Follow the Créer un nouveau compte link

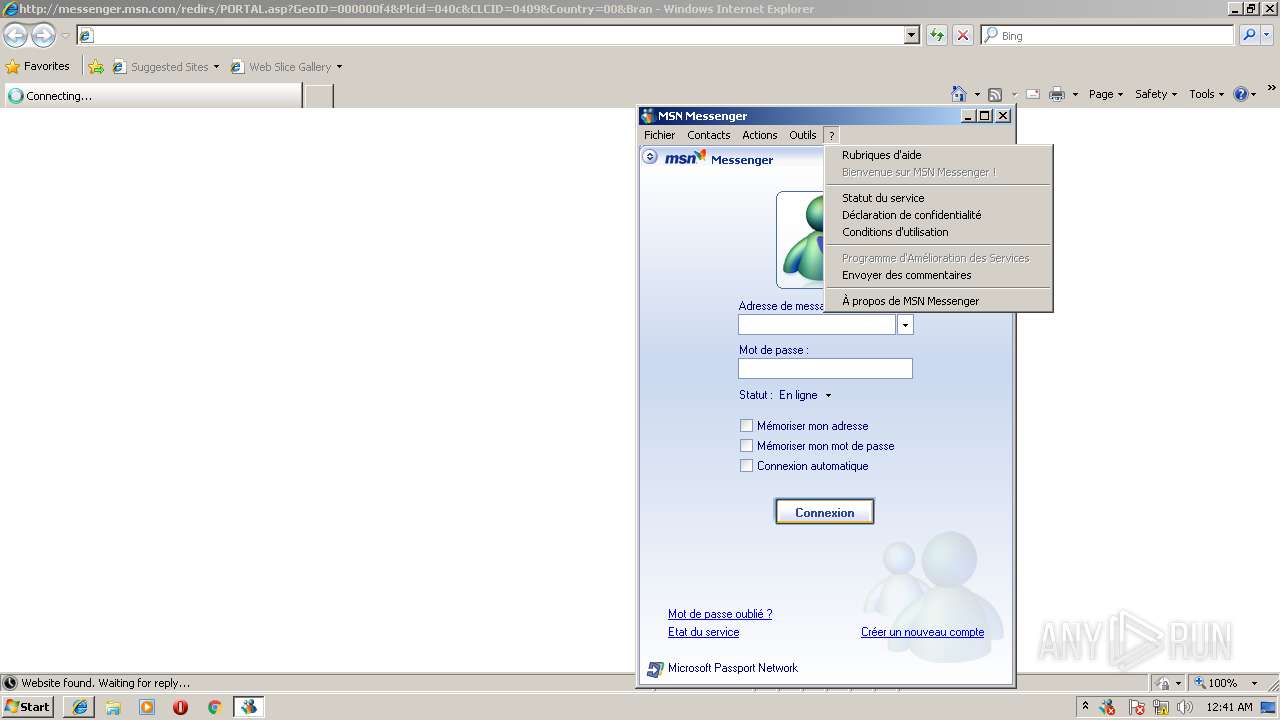tap(922, 632)
